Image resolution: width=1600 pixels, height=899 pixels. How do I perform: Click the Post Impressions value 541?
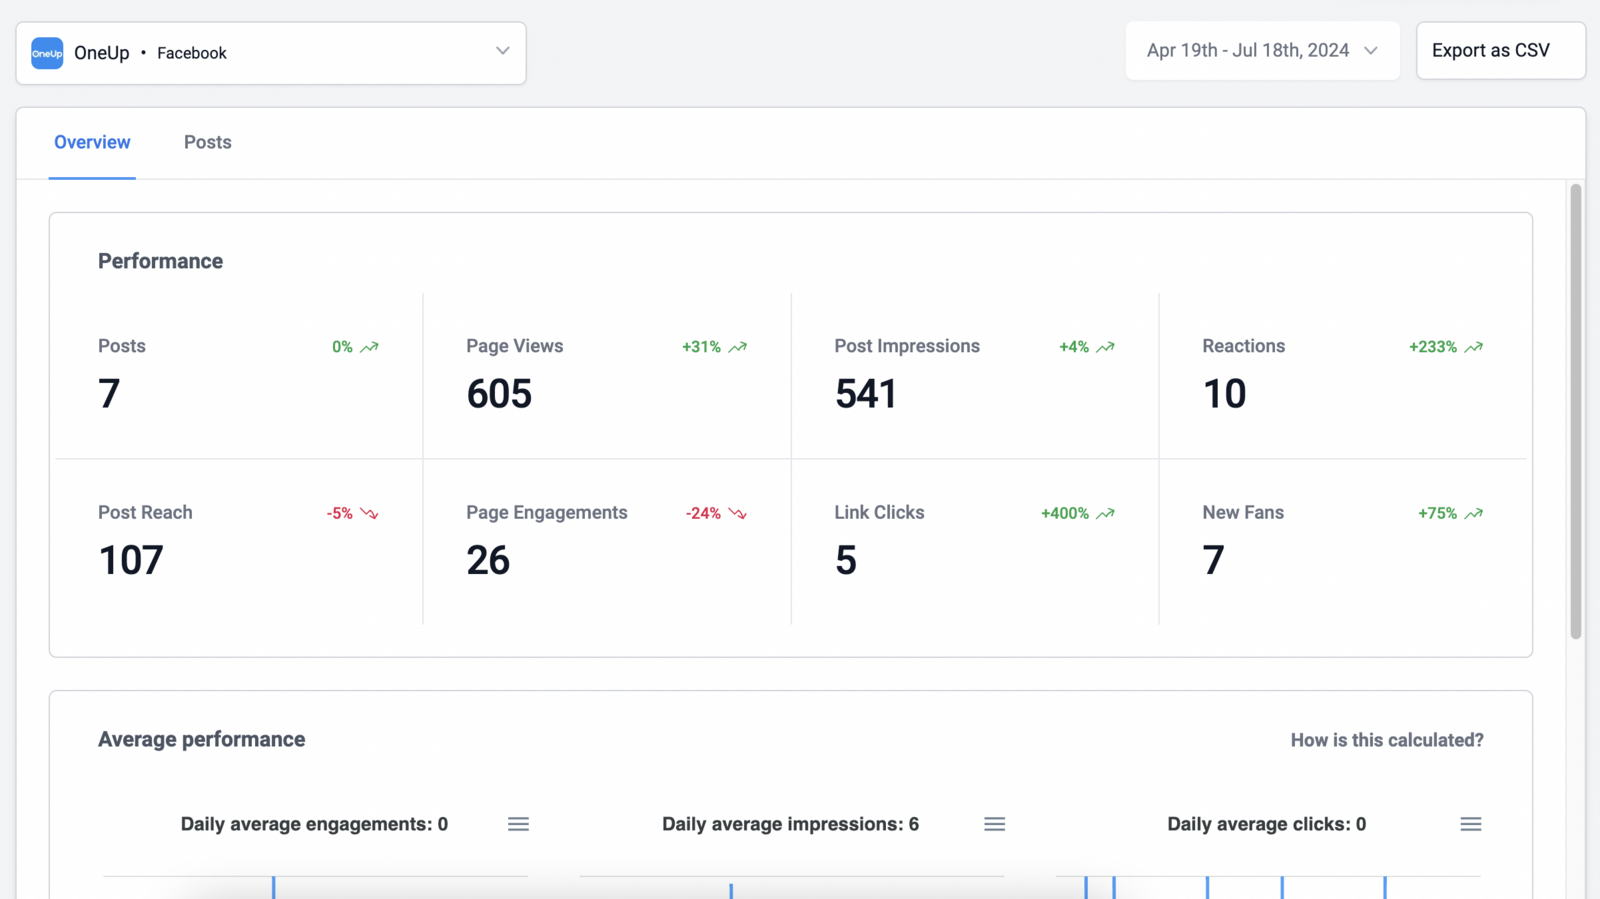866,394
